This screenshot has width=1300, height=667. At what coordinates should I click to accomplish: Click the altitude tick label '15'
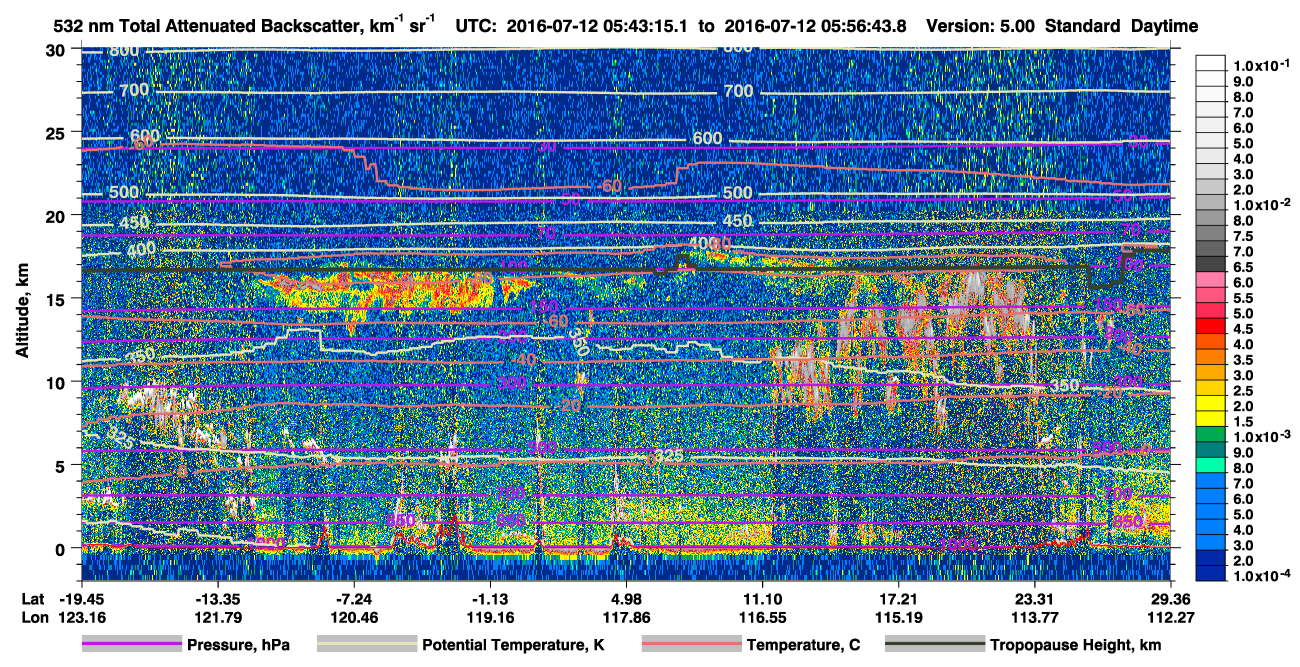point(57,299)
